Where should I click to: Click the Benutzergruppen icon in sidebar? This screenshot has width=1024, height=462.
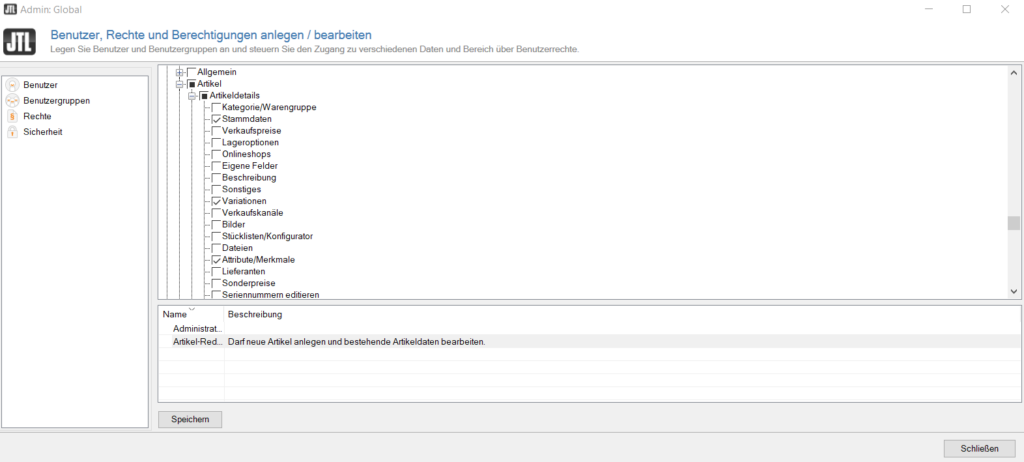click(13, 101)
